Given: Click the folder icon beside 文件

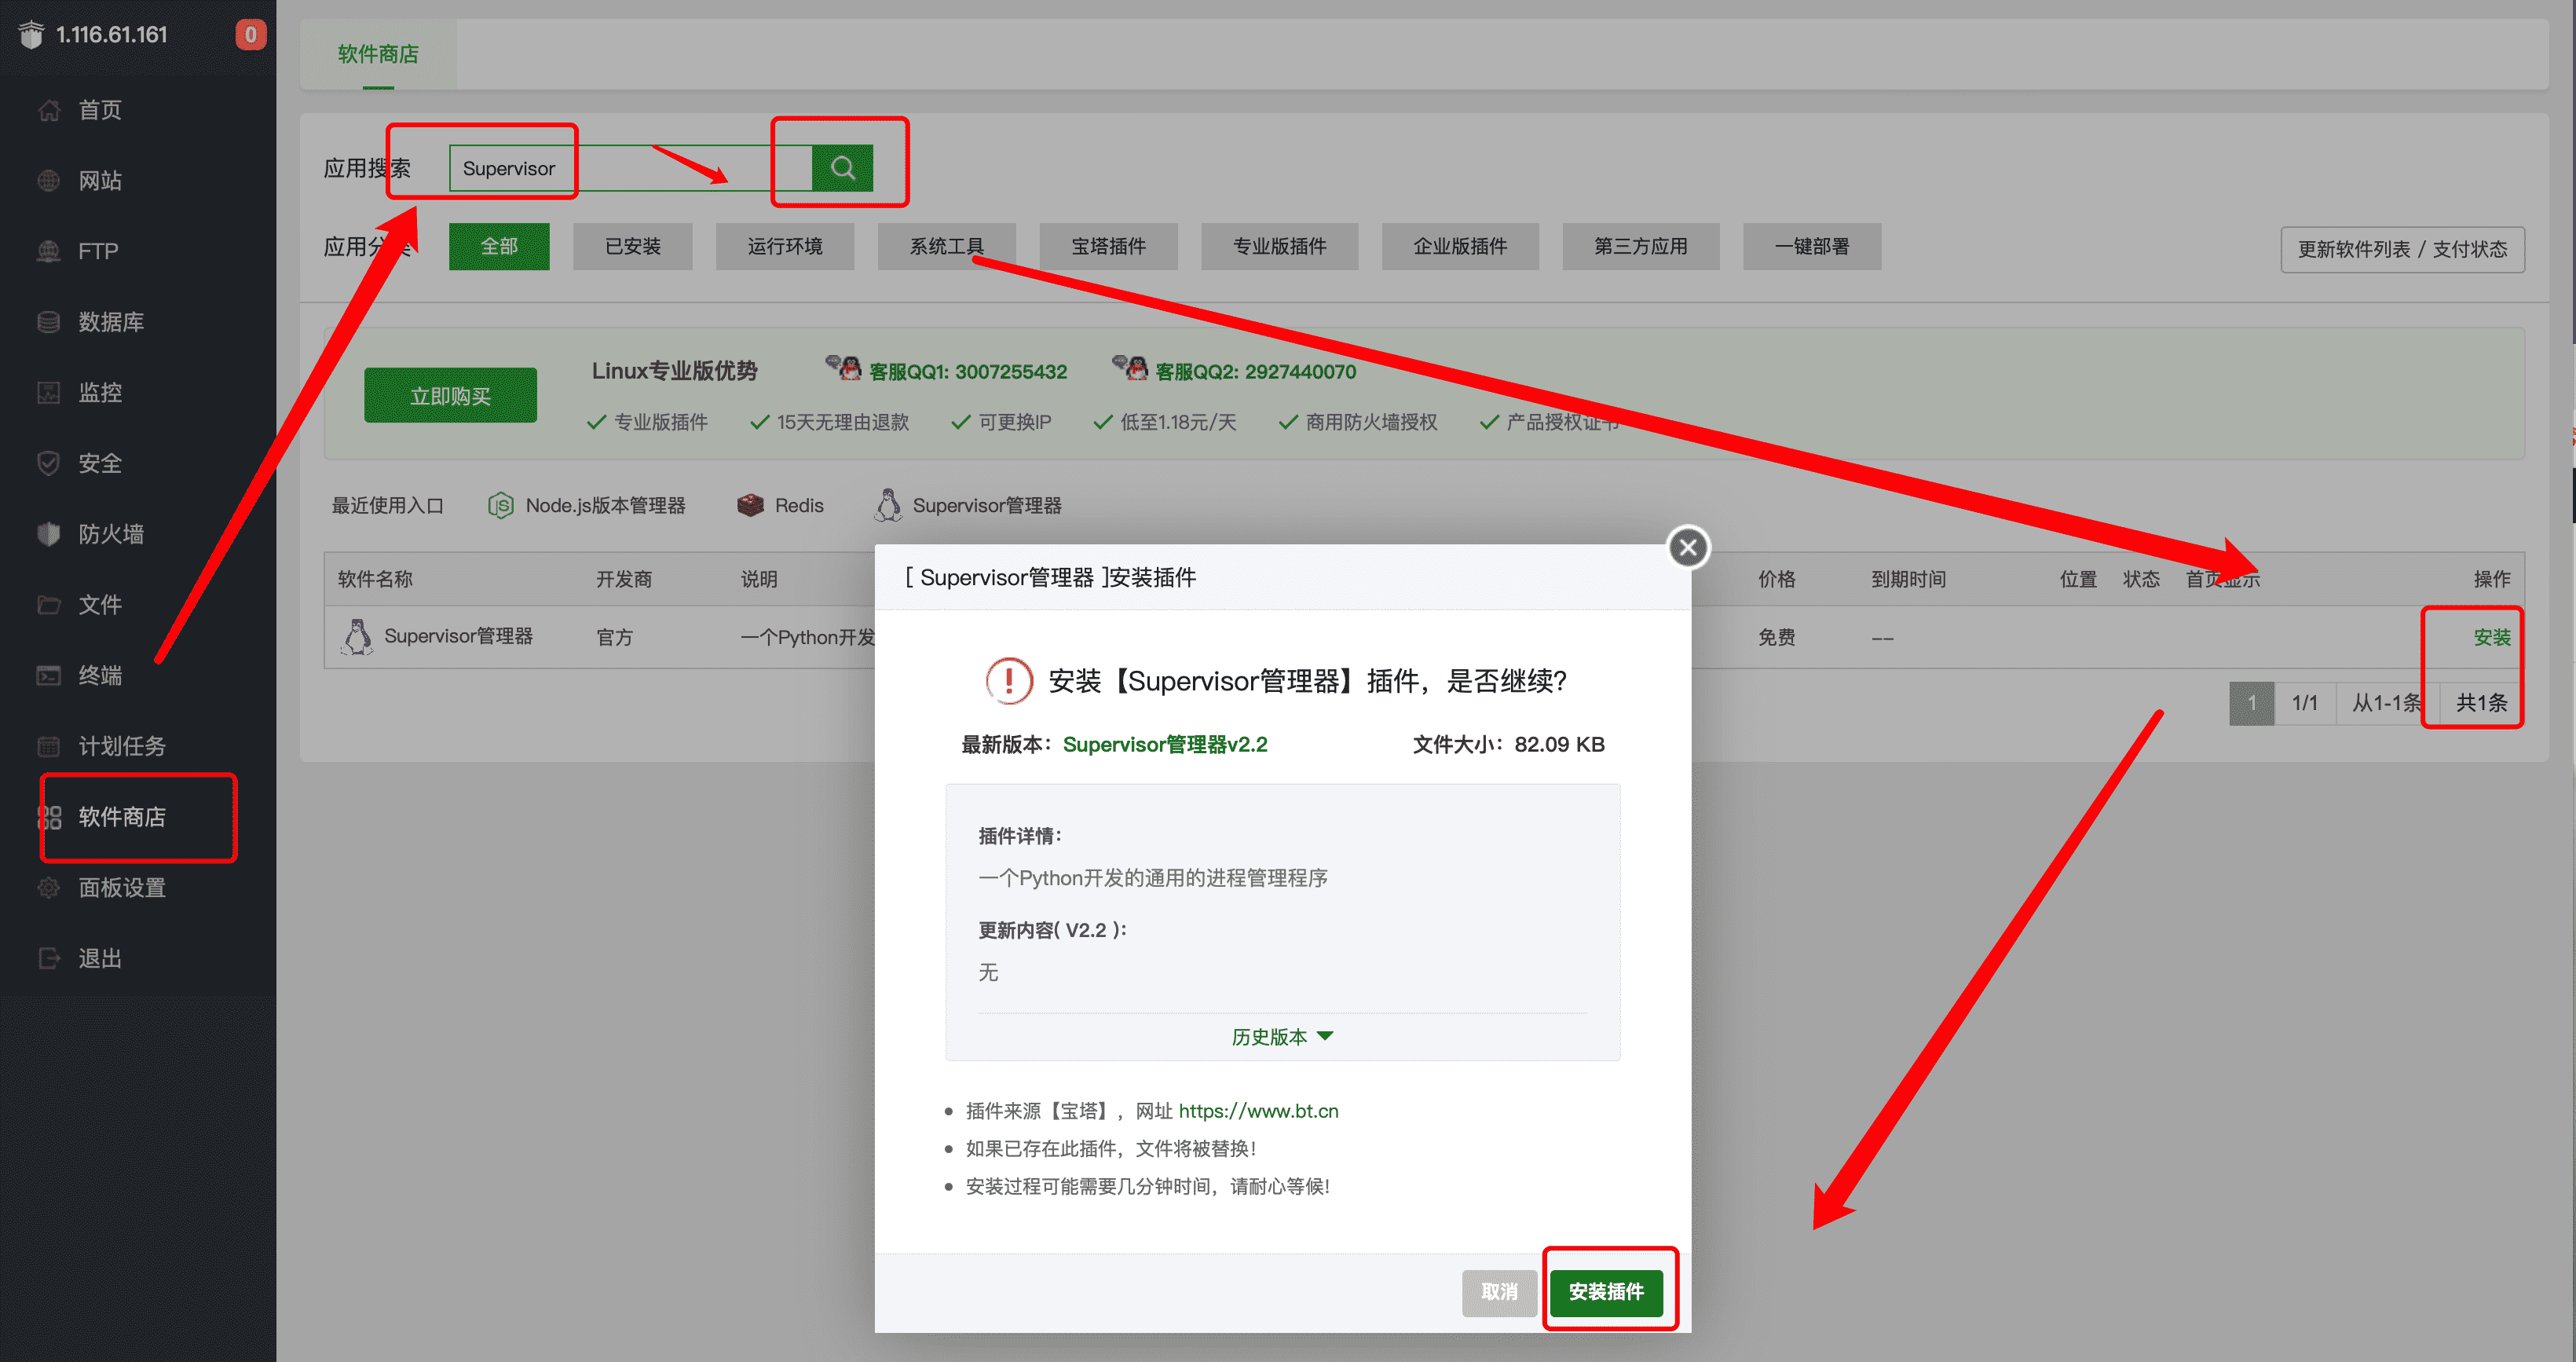Looking at the screenshot, I should point(48,605).
